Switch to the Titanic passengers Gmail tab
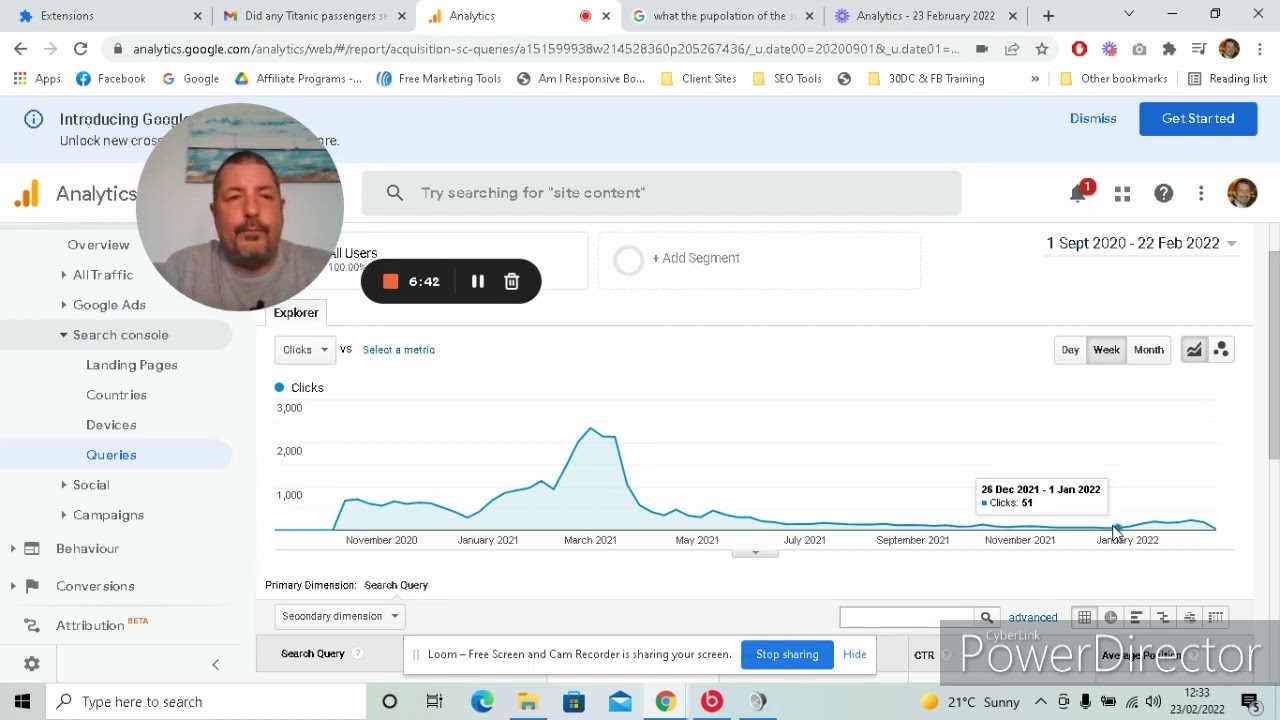 pyautogui.click(x=315, y=16)
